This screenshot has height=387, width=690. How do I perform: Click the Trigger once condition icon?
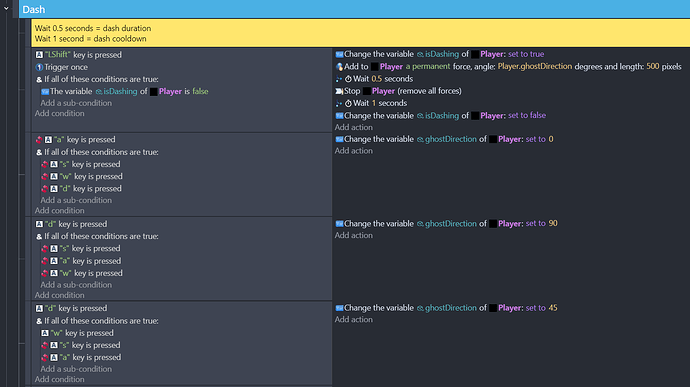click(x=39, y=67)
